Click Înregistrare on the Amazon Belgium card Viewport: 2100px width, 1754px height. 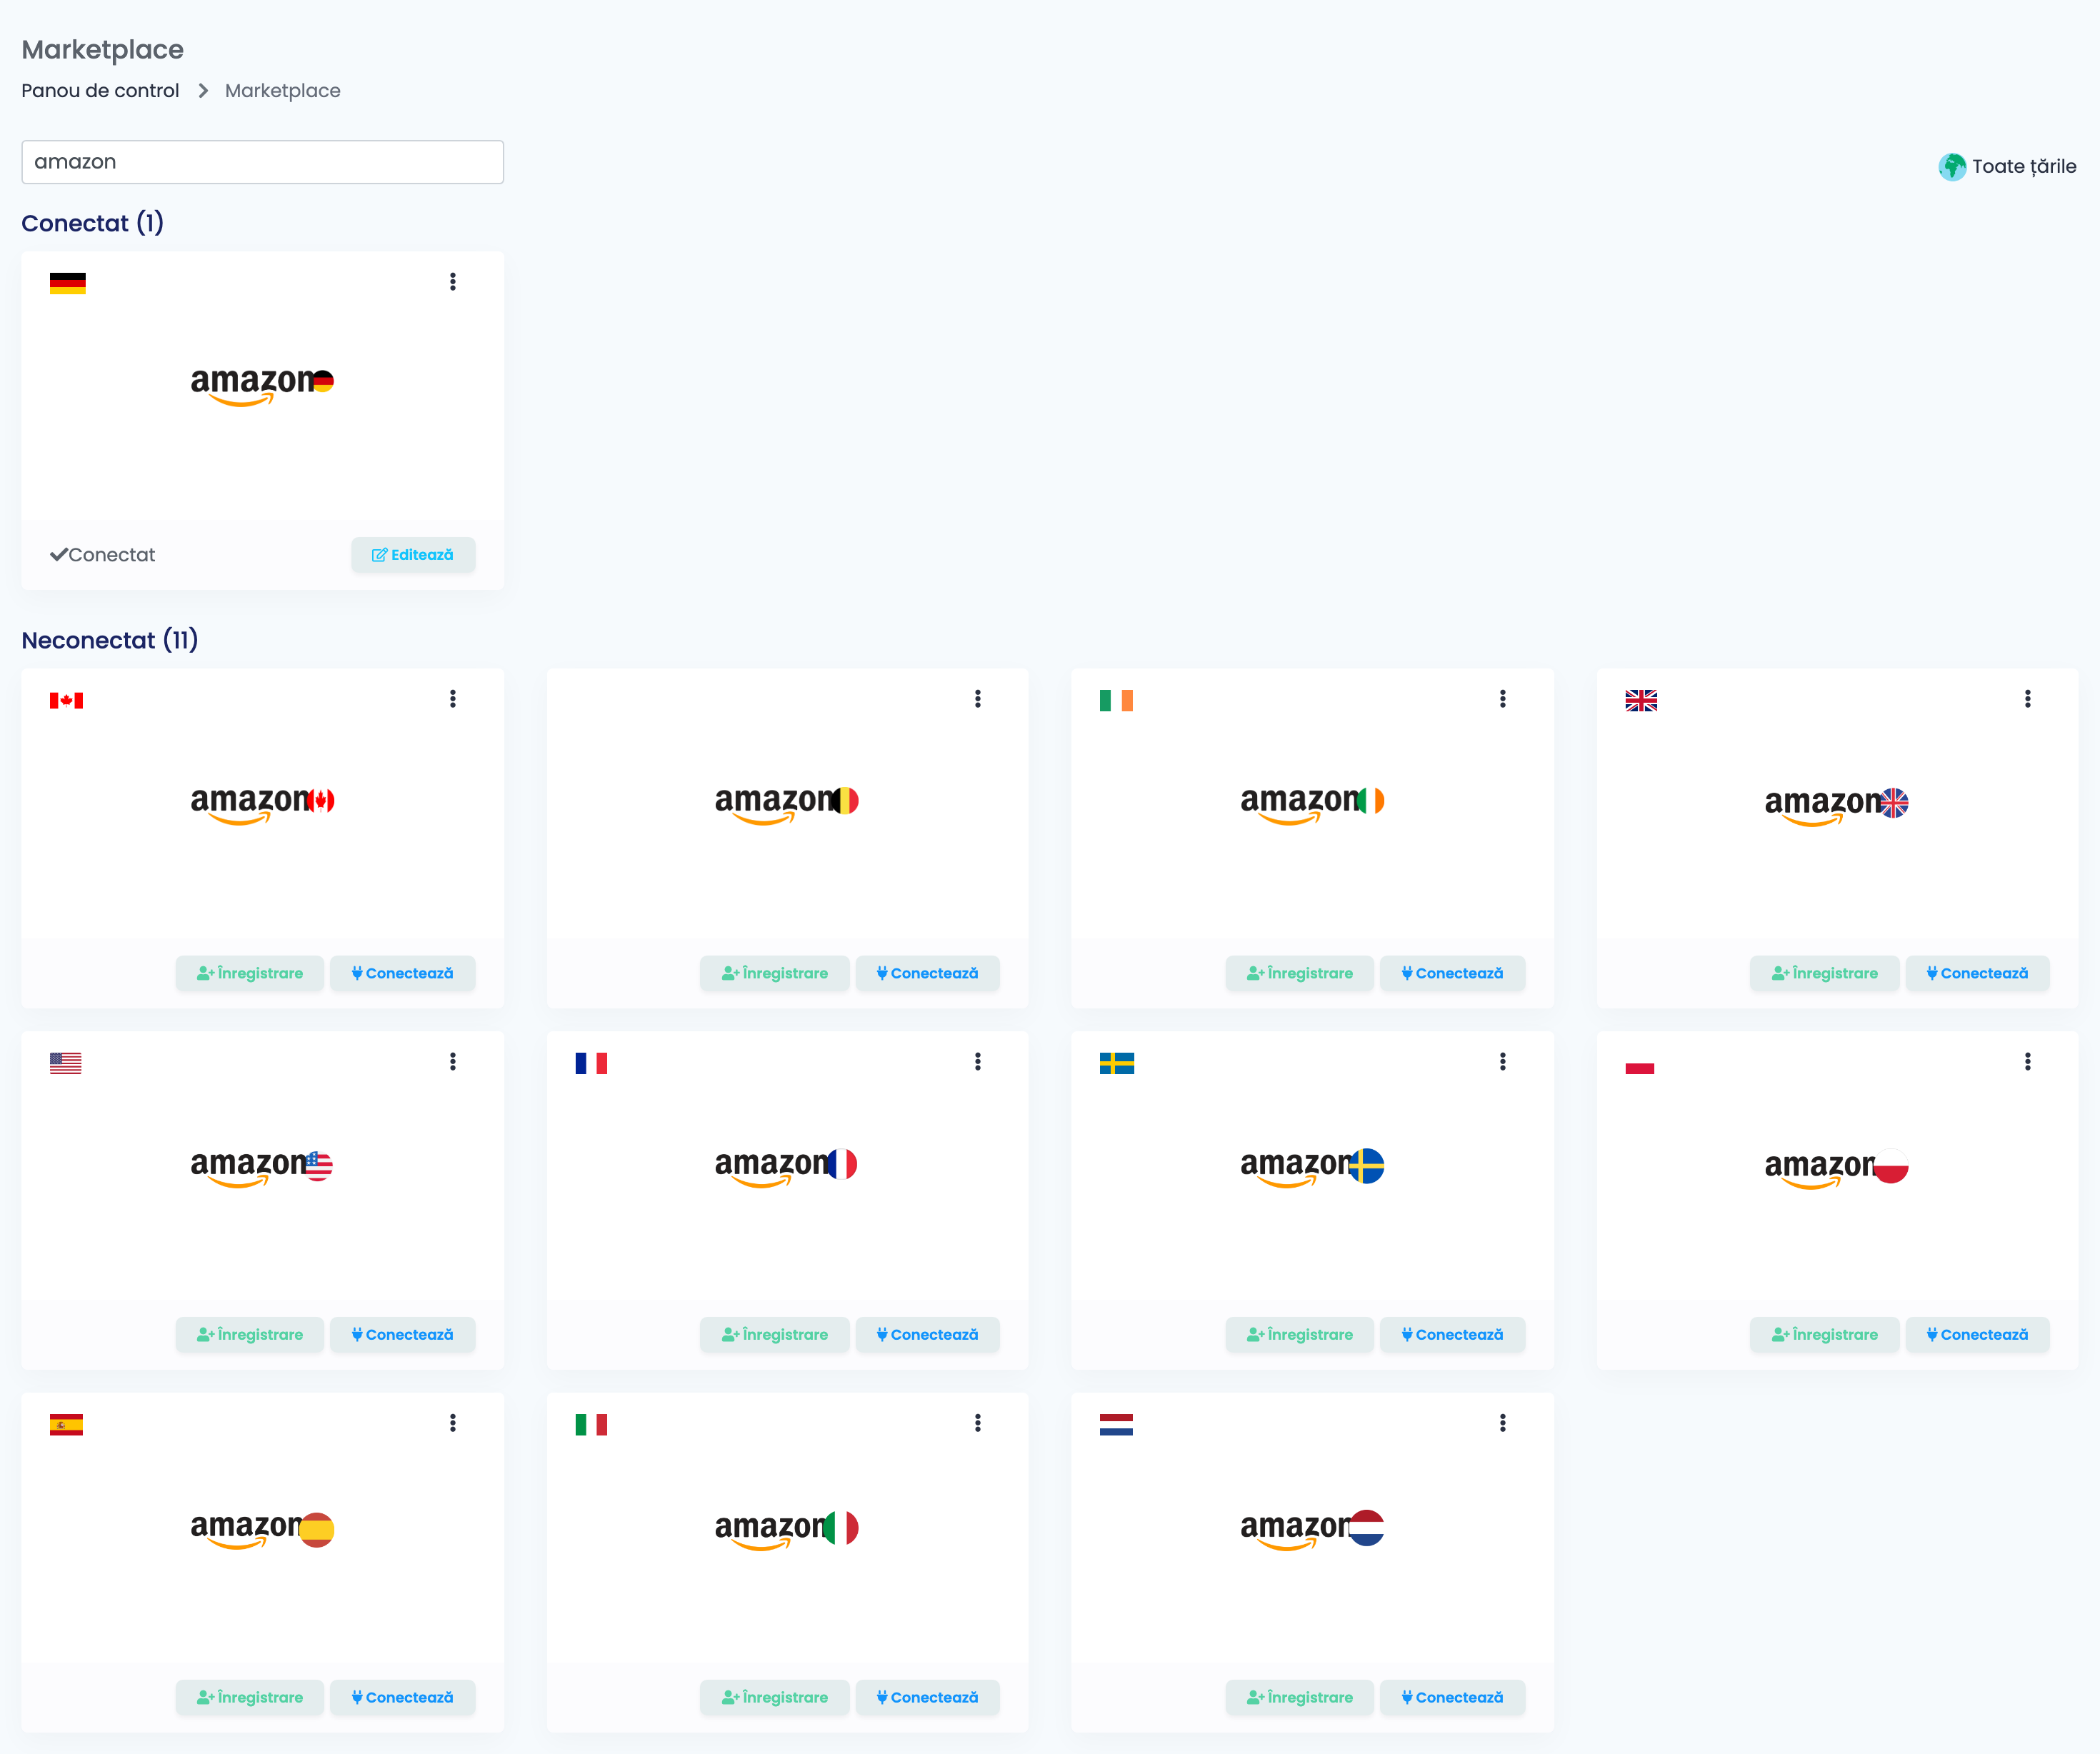(x=775, y=973)
